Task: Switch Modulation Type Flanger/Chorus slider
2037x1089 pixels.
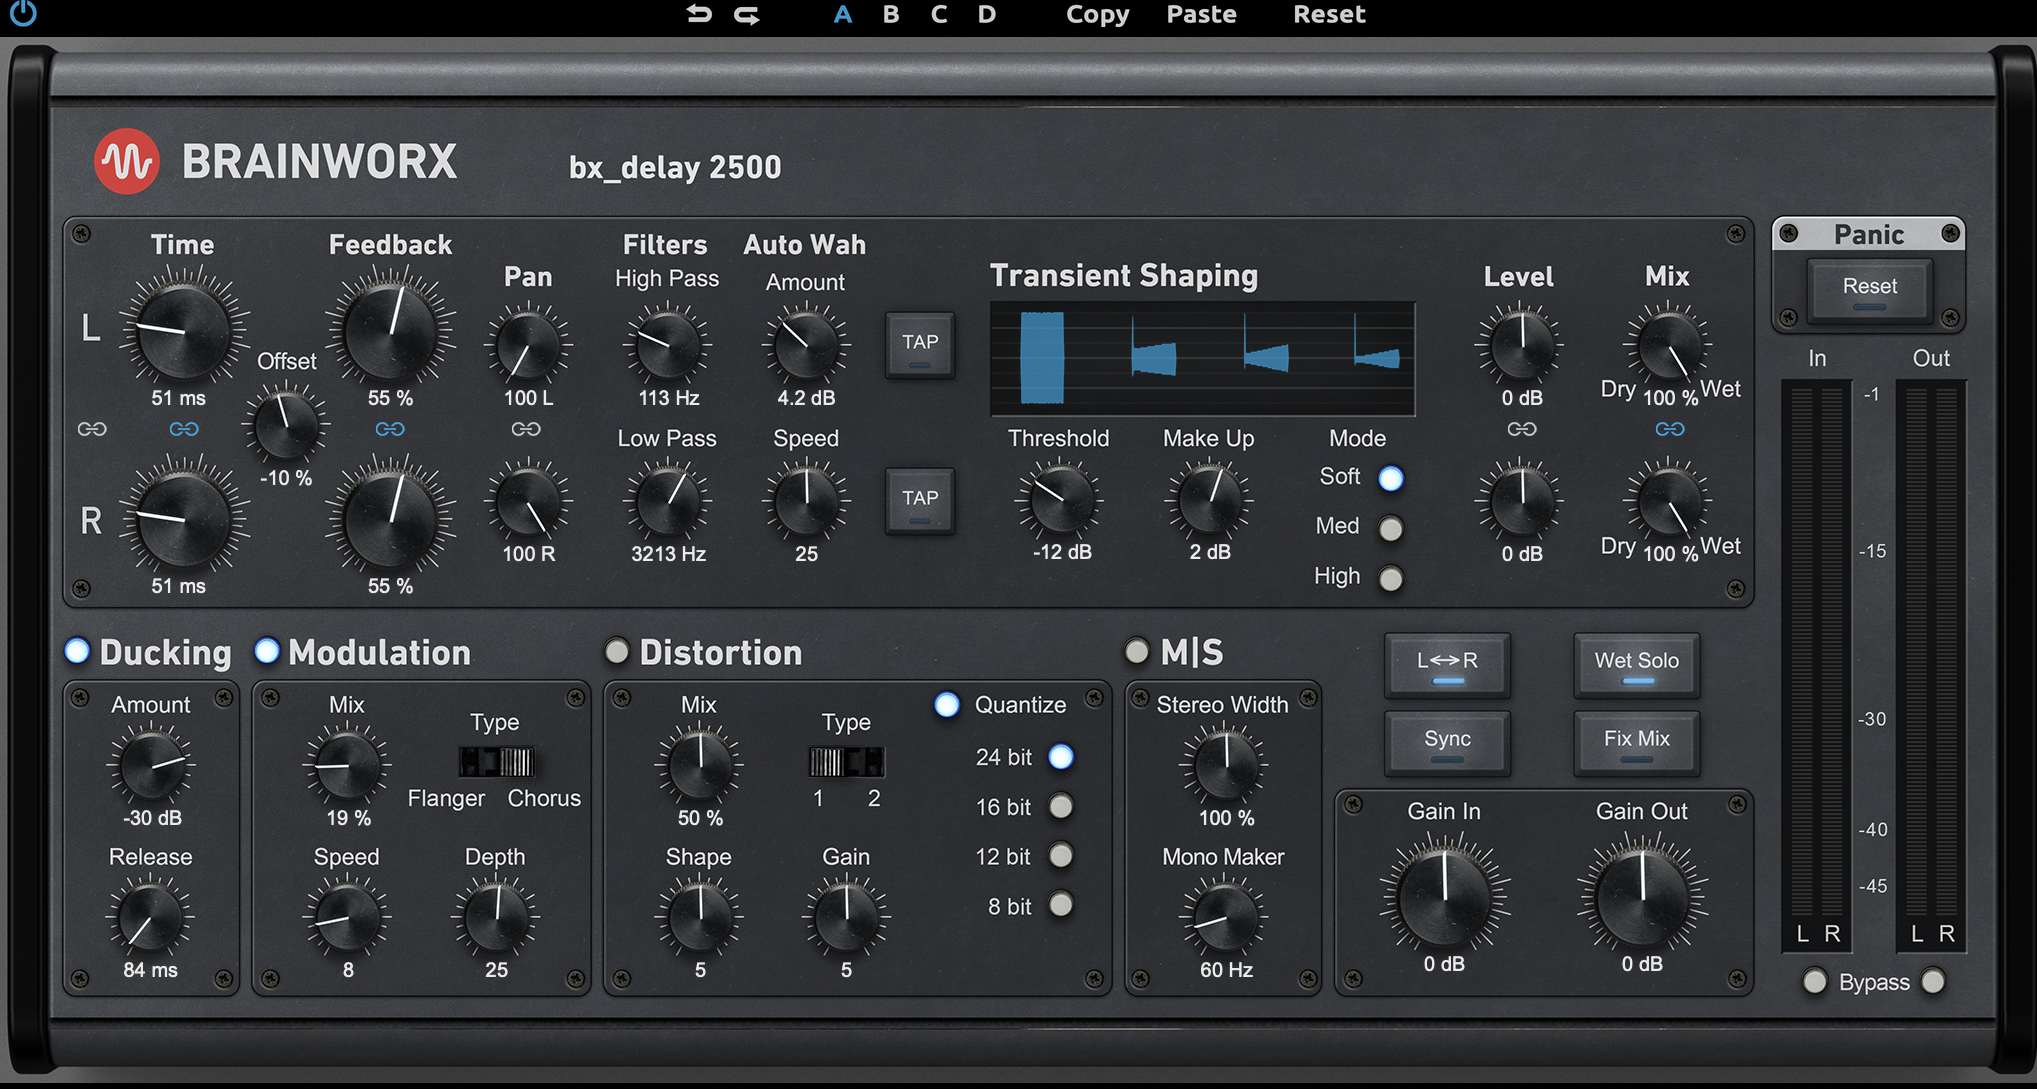Action: point(497,762)
